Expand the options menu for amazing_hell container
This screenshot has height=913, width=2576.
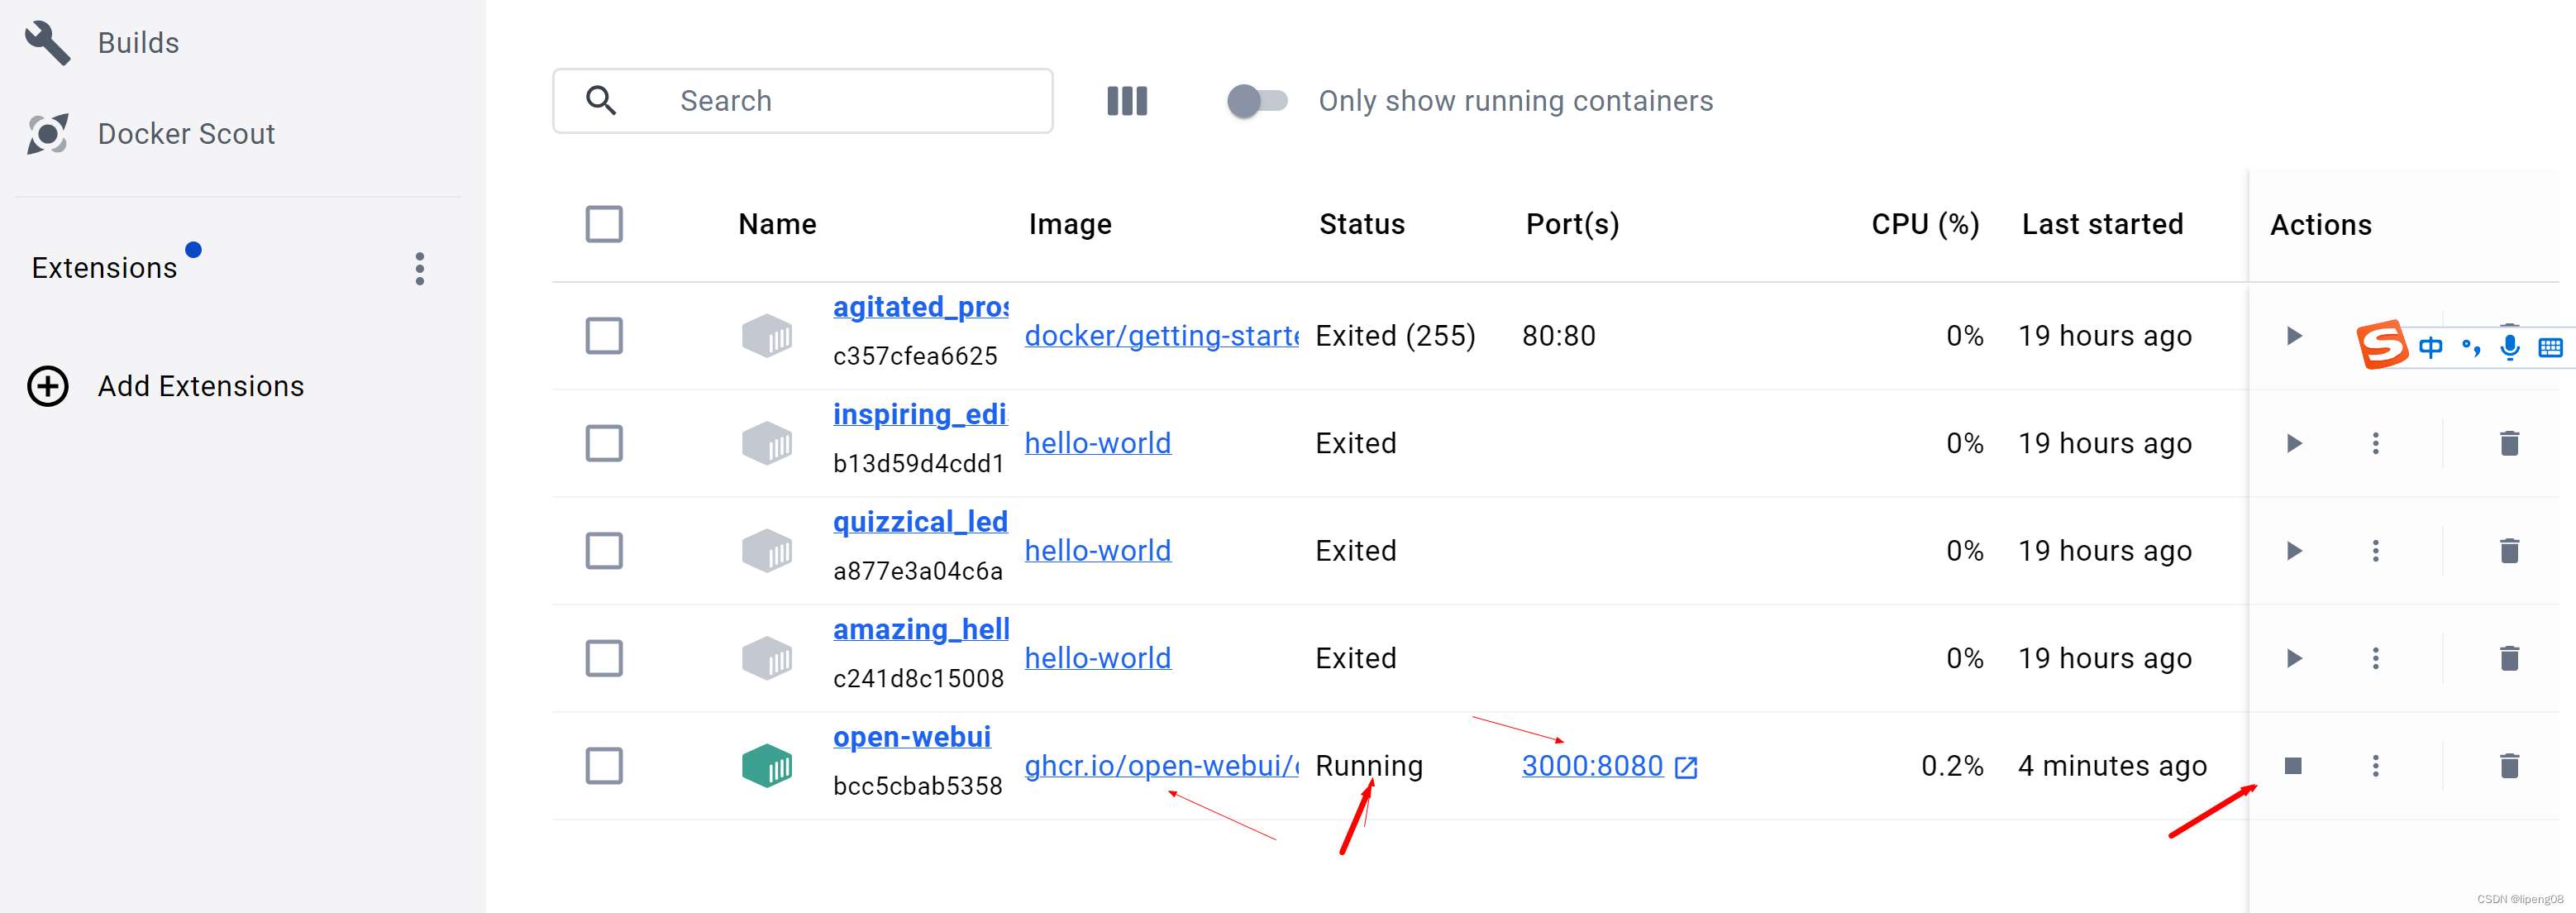coord(2376,655)
